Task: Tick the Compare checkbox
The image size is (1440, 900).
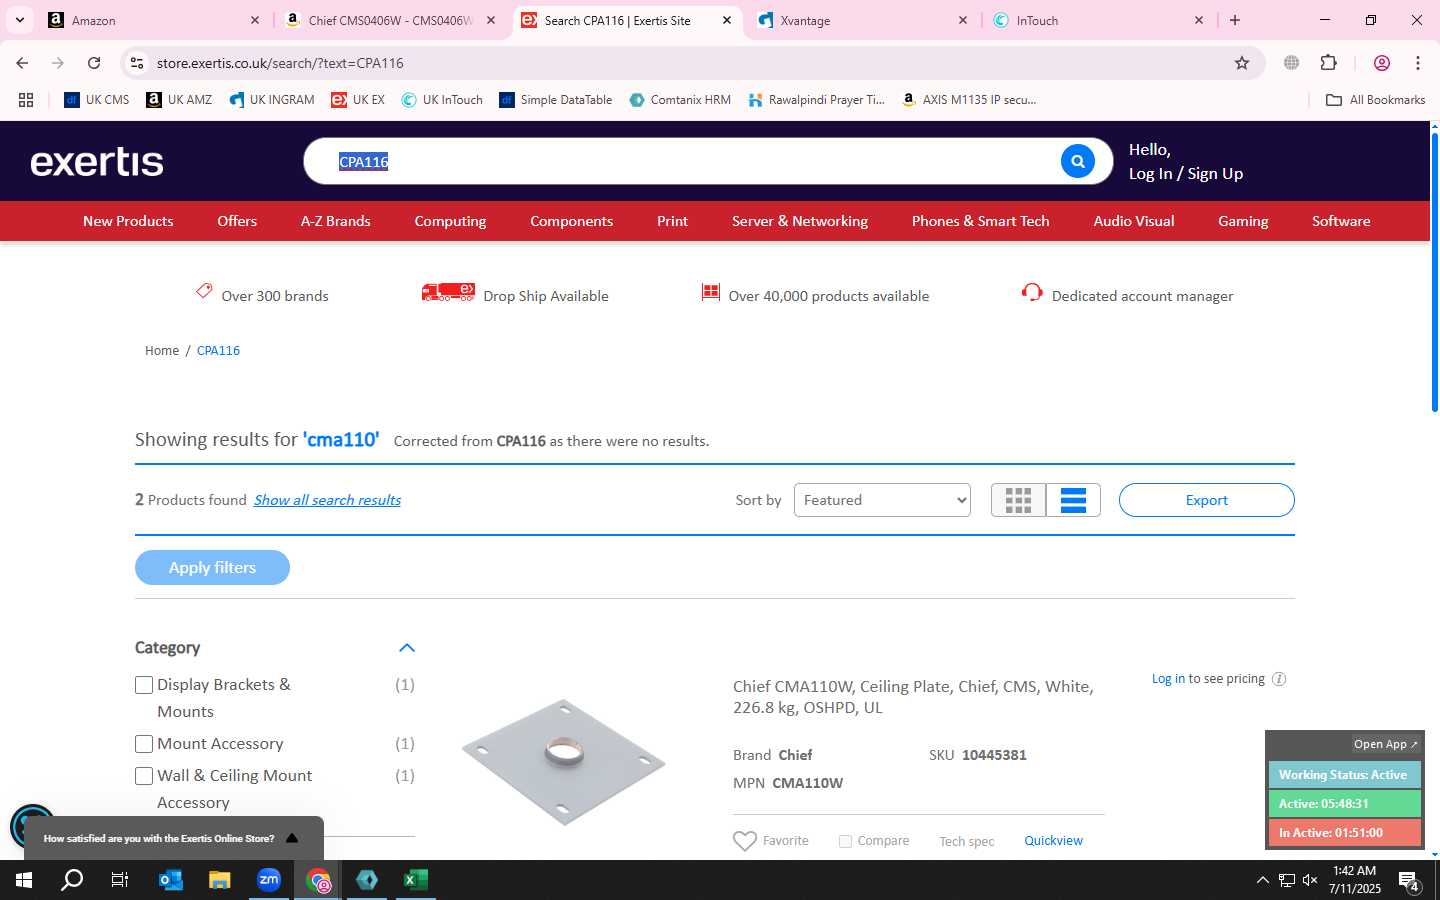Action: click(845, 841)
